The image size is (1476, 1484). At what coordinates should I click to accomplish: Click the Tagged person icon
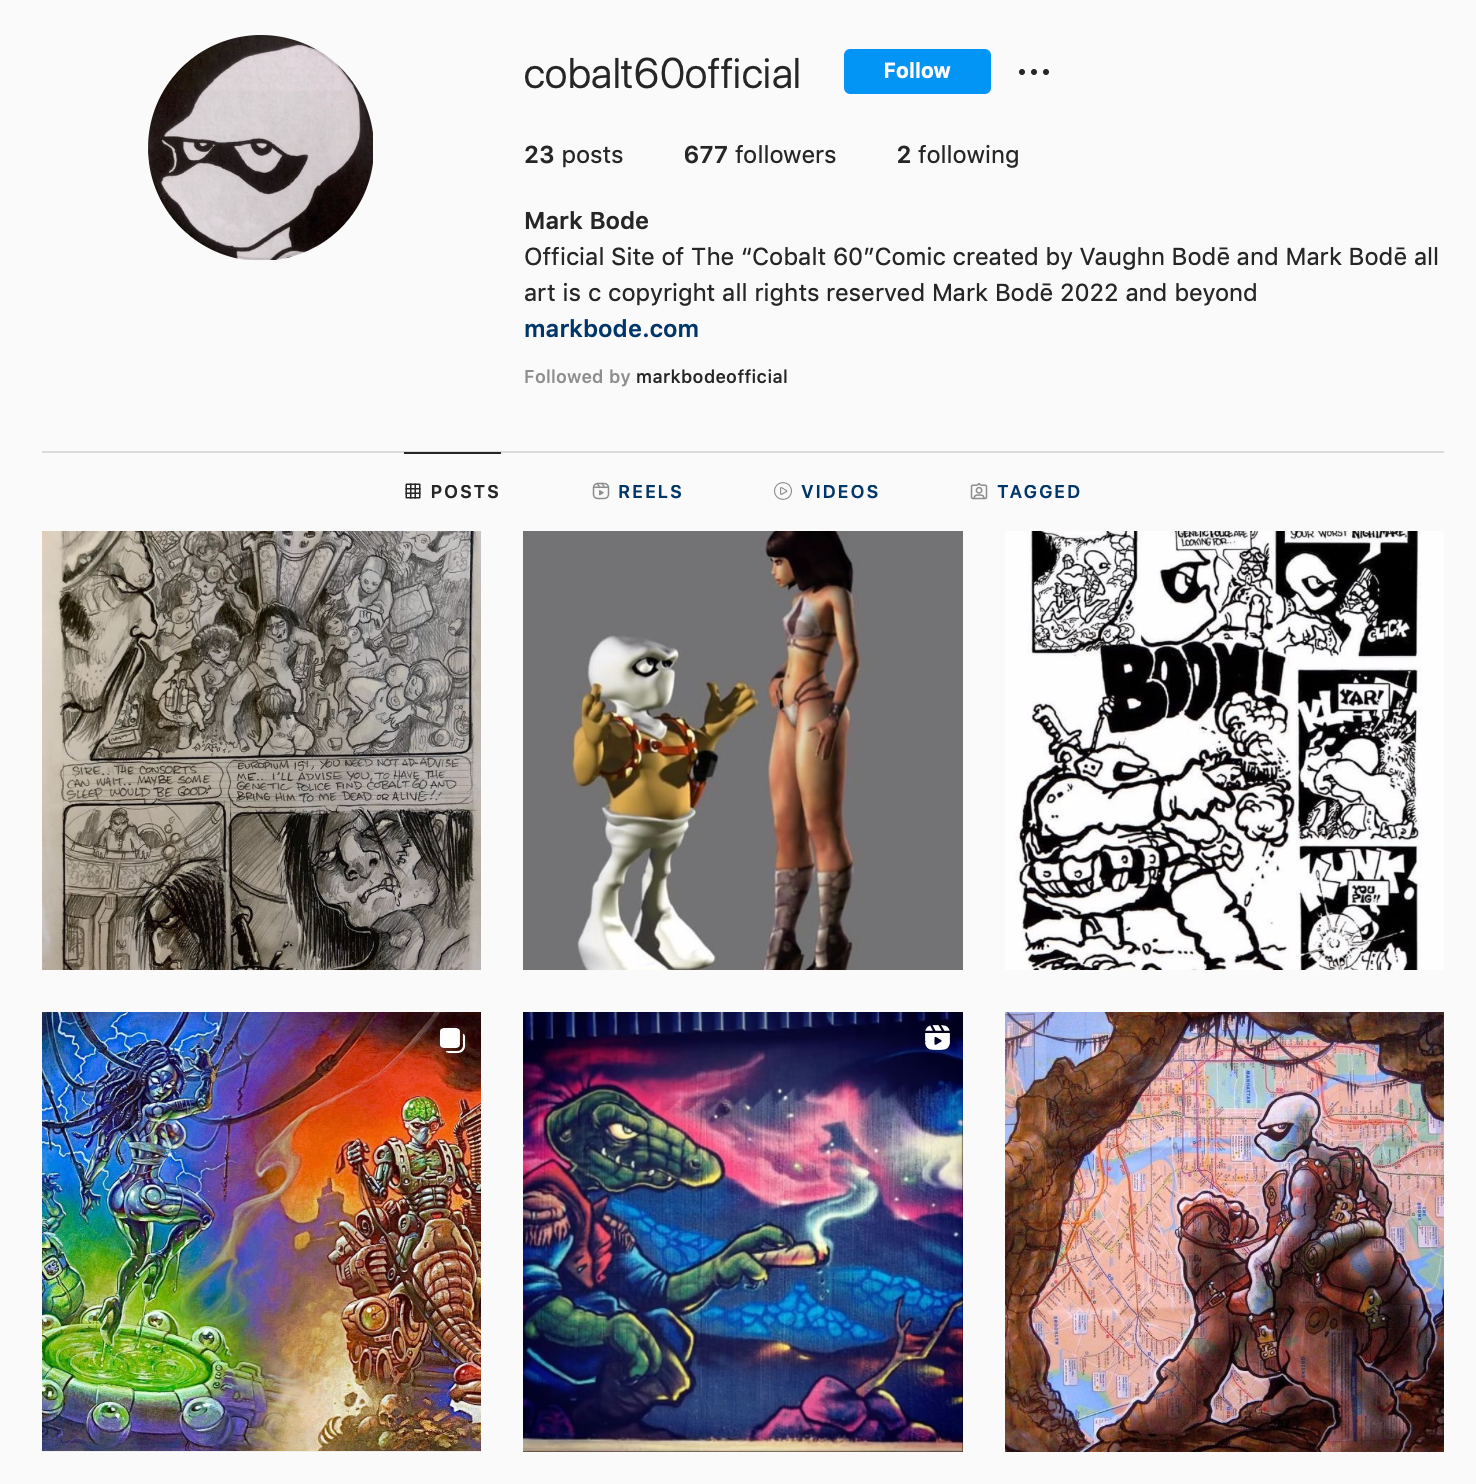coord(979,491)
